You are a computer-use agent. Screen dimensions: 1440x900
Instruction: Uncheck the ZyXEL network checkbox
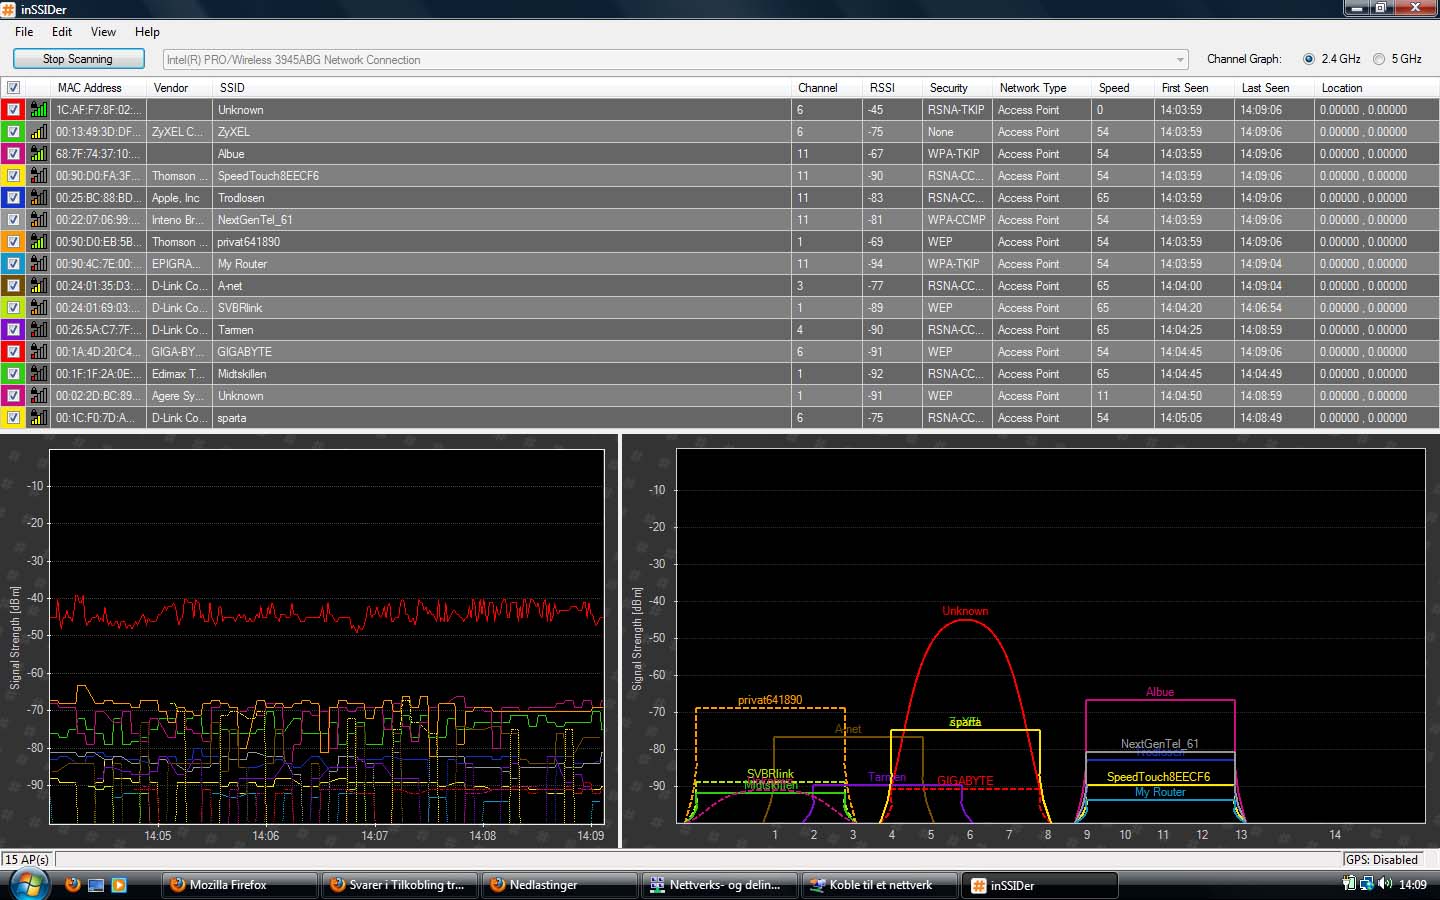point(13,132)
